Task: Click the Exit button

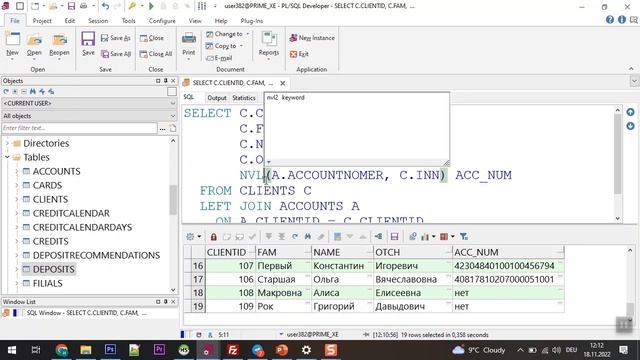Action: (299, 54)
